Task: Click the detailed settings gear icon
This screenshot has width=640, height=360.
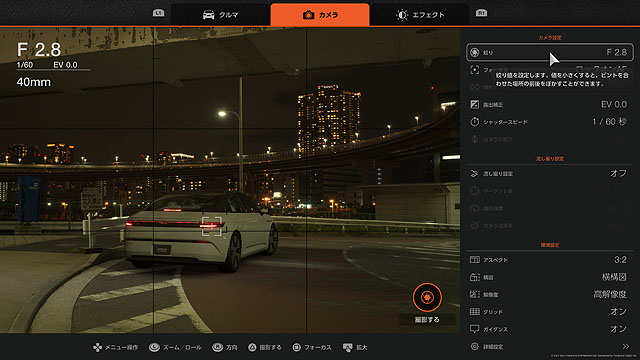Action: [x=474, y=347]
